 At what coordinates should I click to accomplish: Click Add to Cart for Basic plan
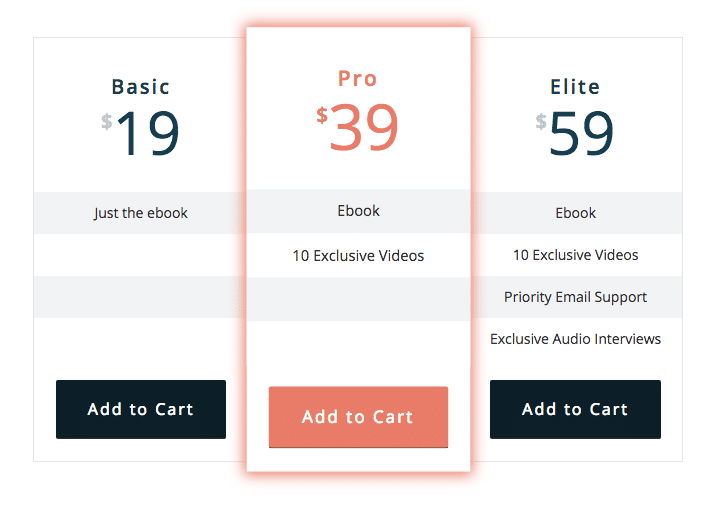(141, 409)
